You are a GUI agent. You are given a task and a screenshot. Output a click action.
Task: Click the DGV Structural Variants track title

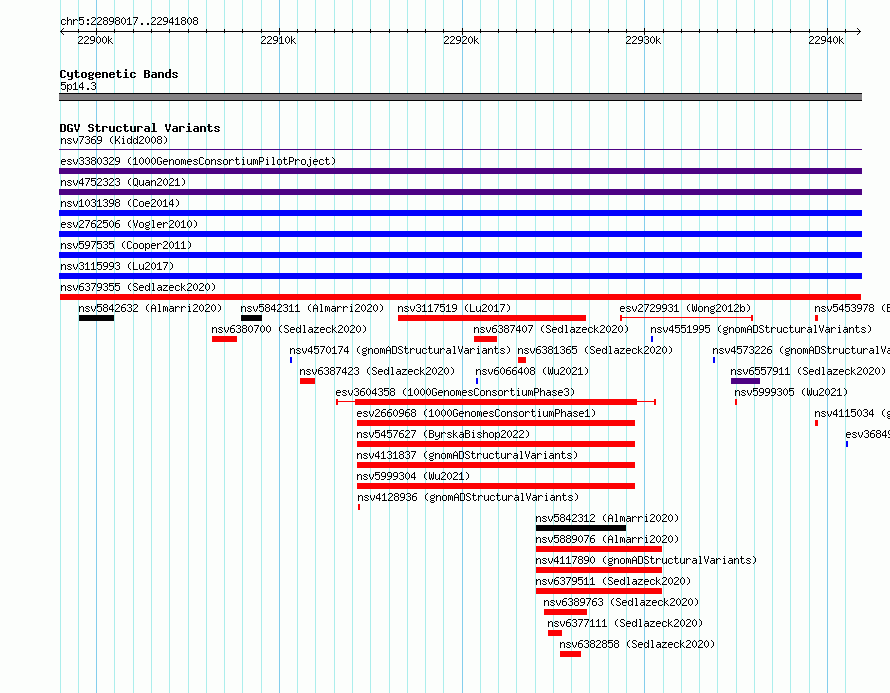click(140, 128)
